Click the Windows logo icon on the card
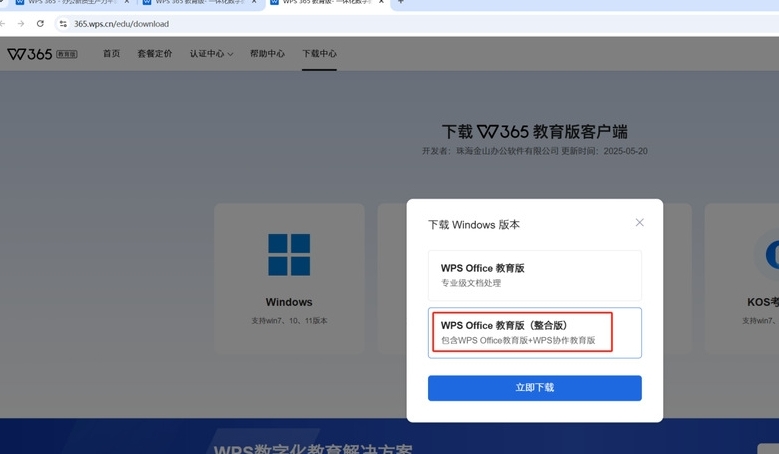This screenshot has height=454, width=779. pyautogui.click(x=289, y=255)
